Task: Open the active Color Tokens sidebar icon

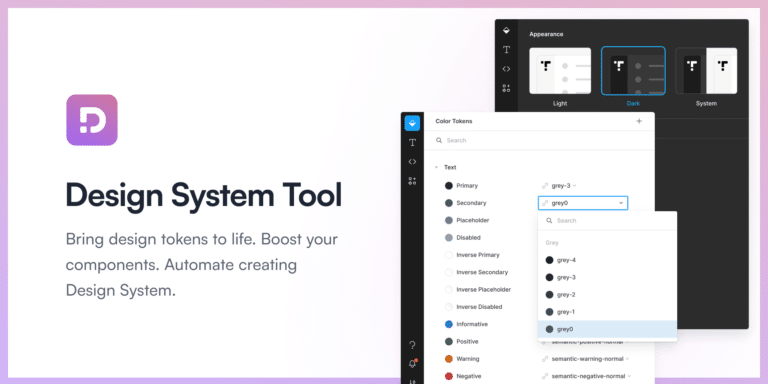Action: click(412, 123)
